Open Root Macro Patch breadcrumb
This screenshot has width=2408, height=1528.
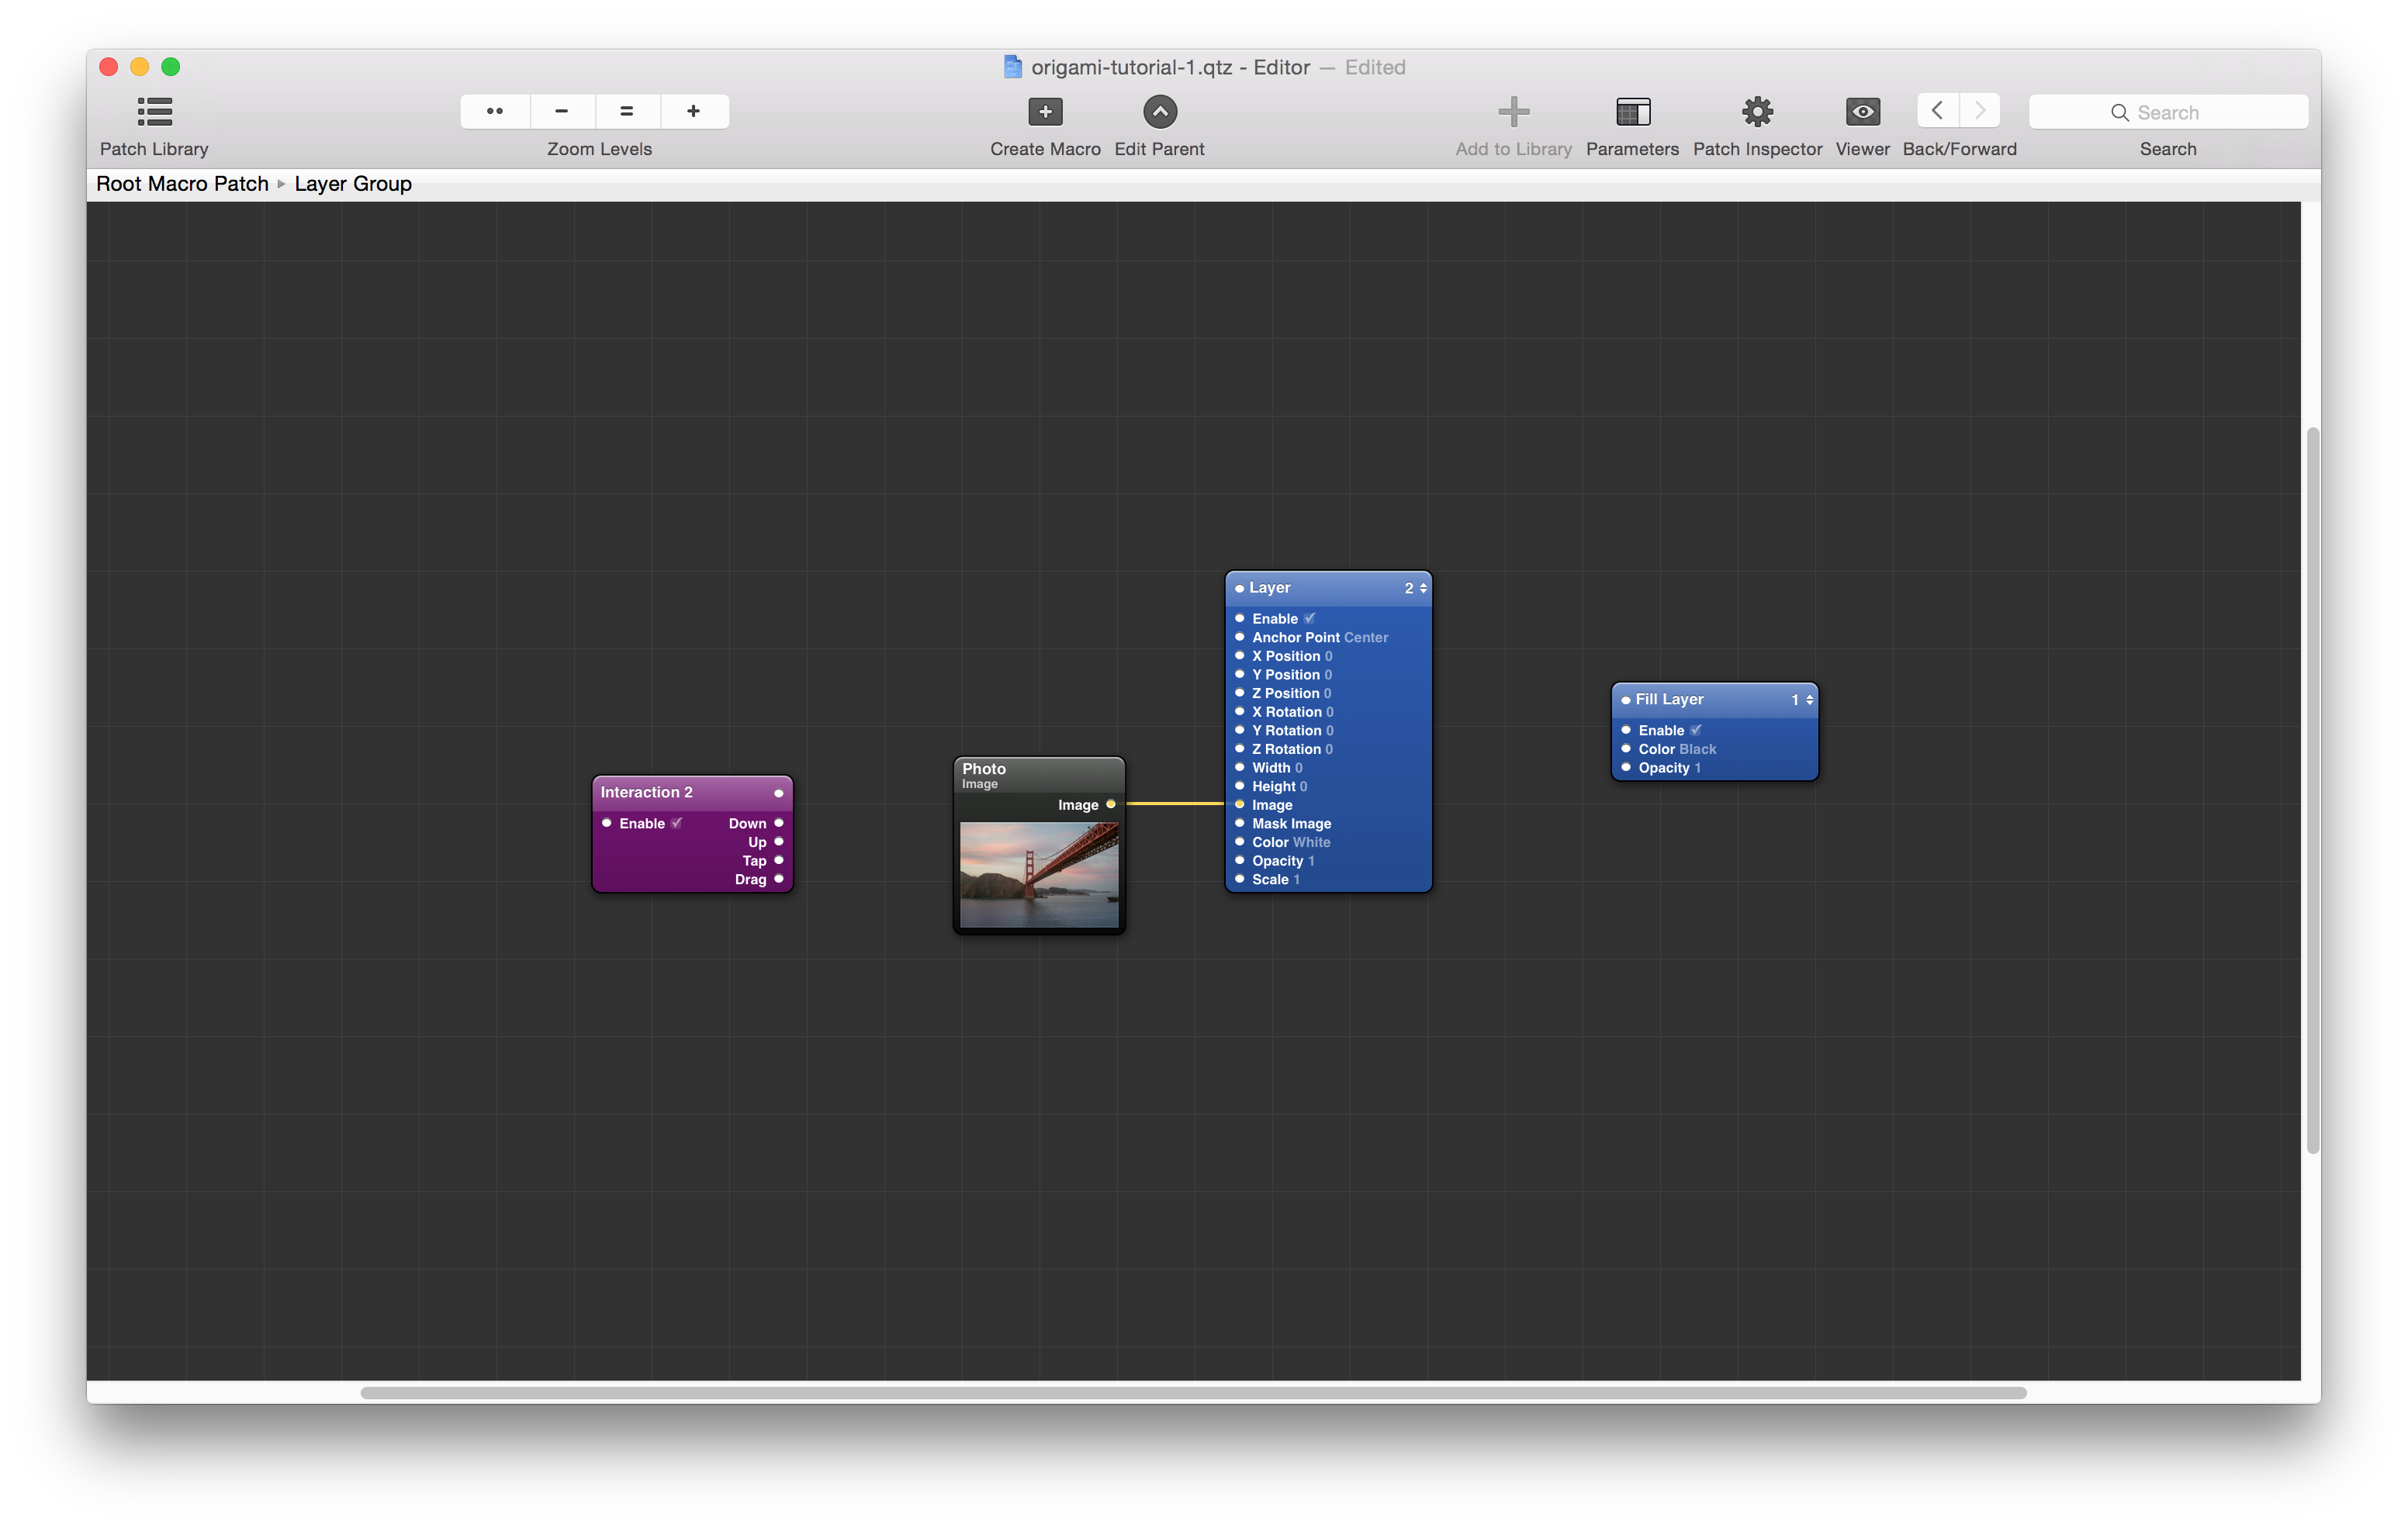(182, 182)
